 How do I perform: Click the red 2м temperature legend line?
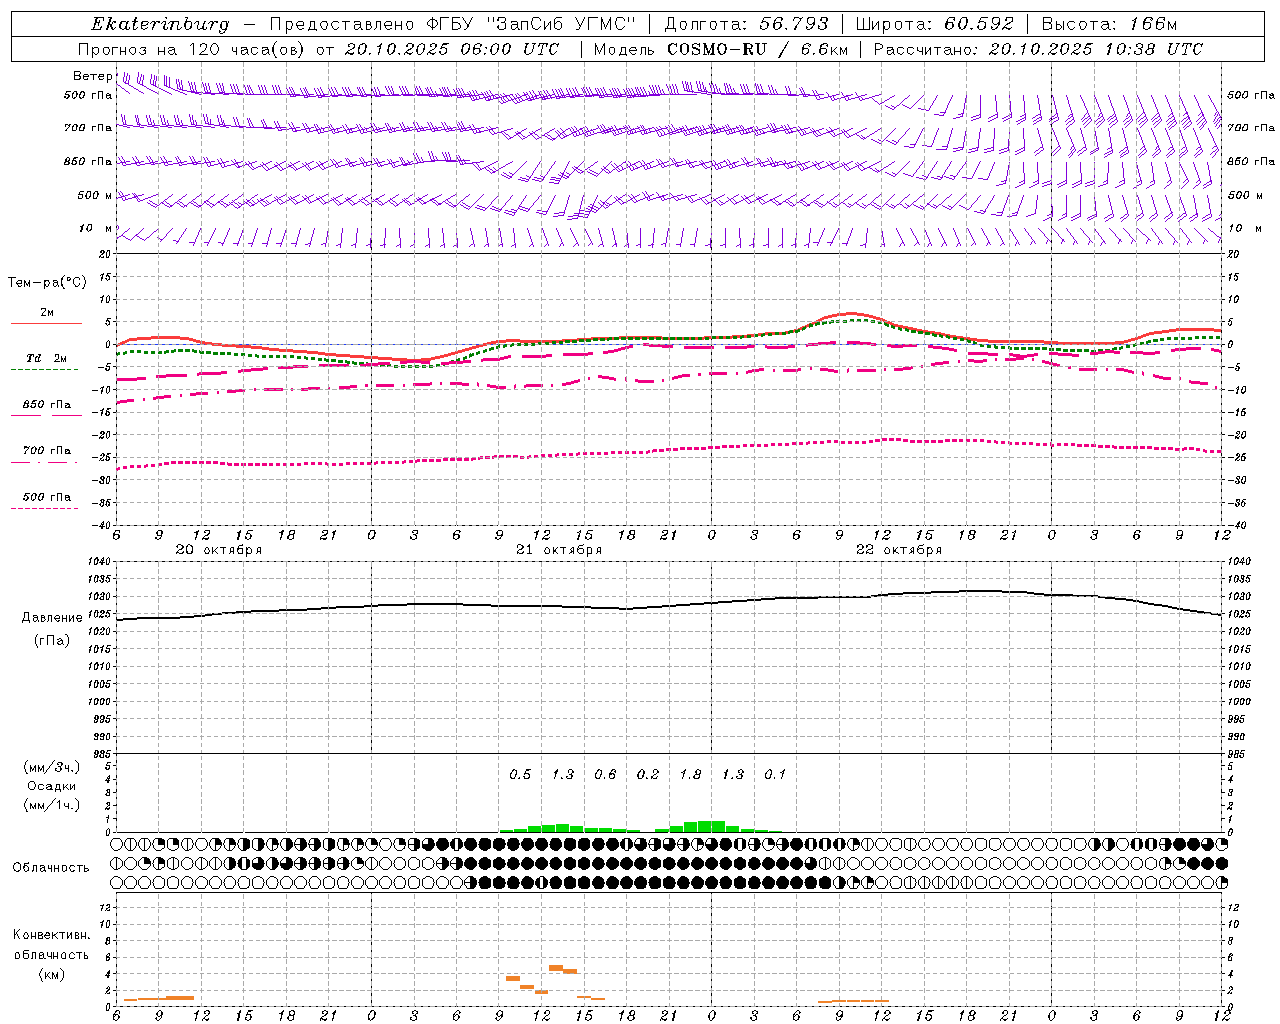[46, 323]
